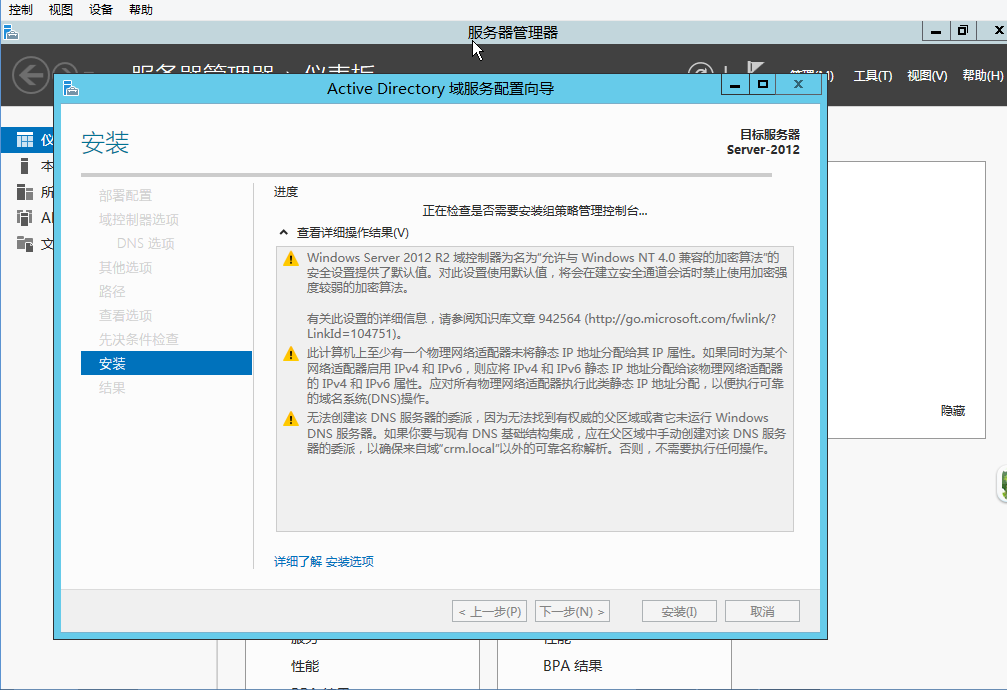Select the local server icon in sidebar

point(24,166)
